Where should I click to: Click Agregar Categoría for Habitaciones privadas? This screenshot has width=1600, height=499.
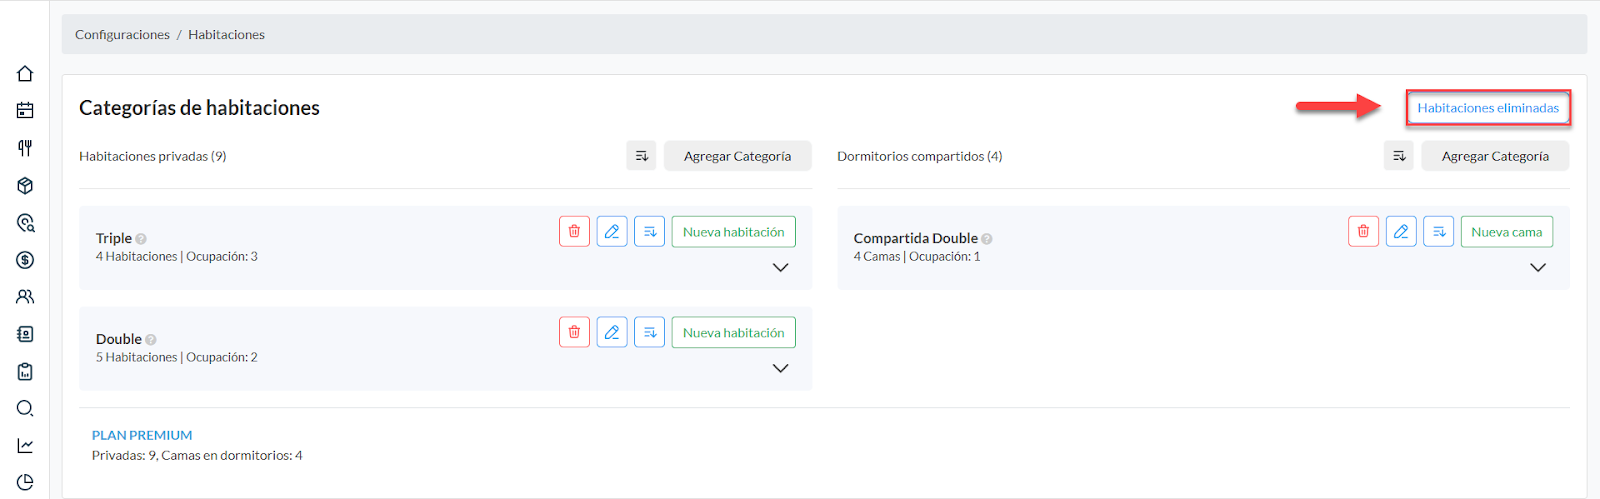tap(737, 156)
